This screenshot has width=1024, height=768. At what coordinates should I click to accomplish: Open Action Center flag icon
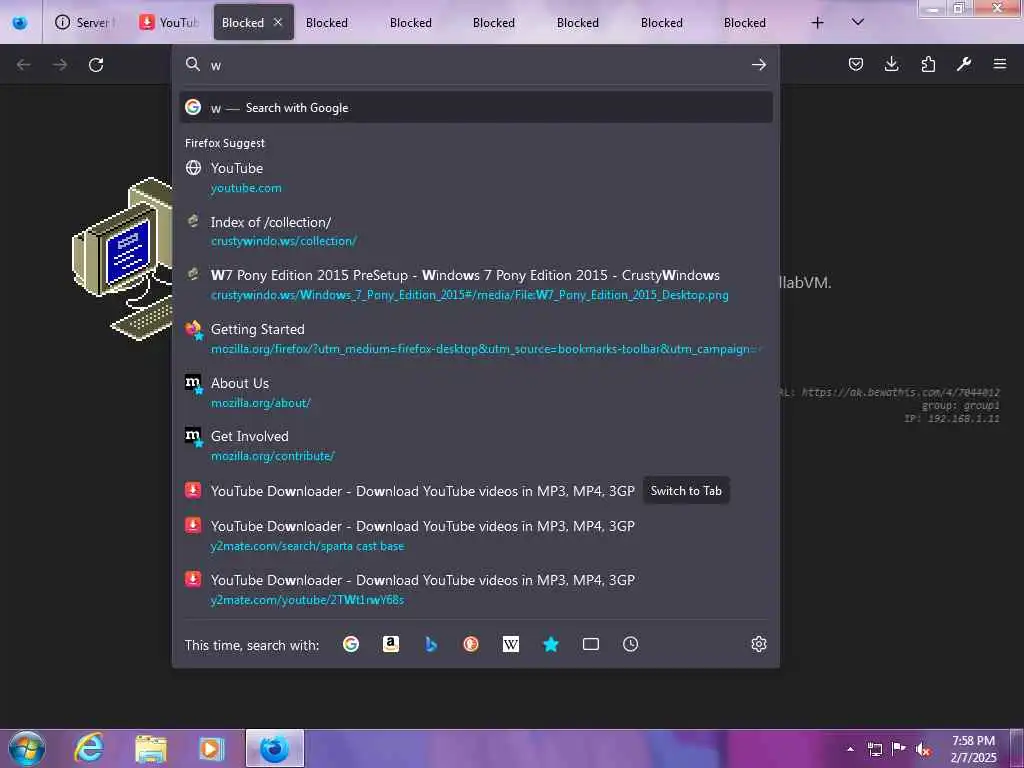coord(899,749)
